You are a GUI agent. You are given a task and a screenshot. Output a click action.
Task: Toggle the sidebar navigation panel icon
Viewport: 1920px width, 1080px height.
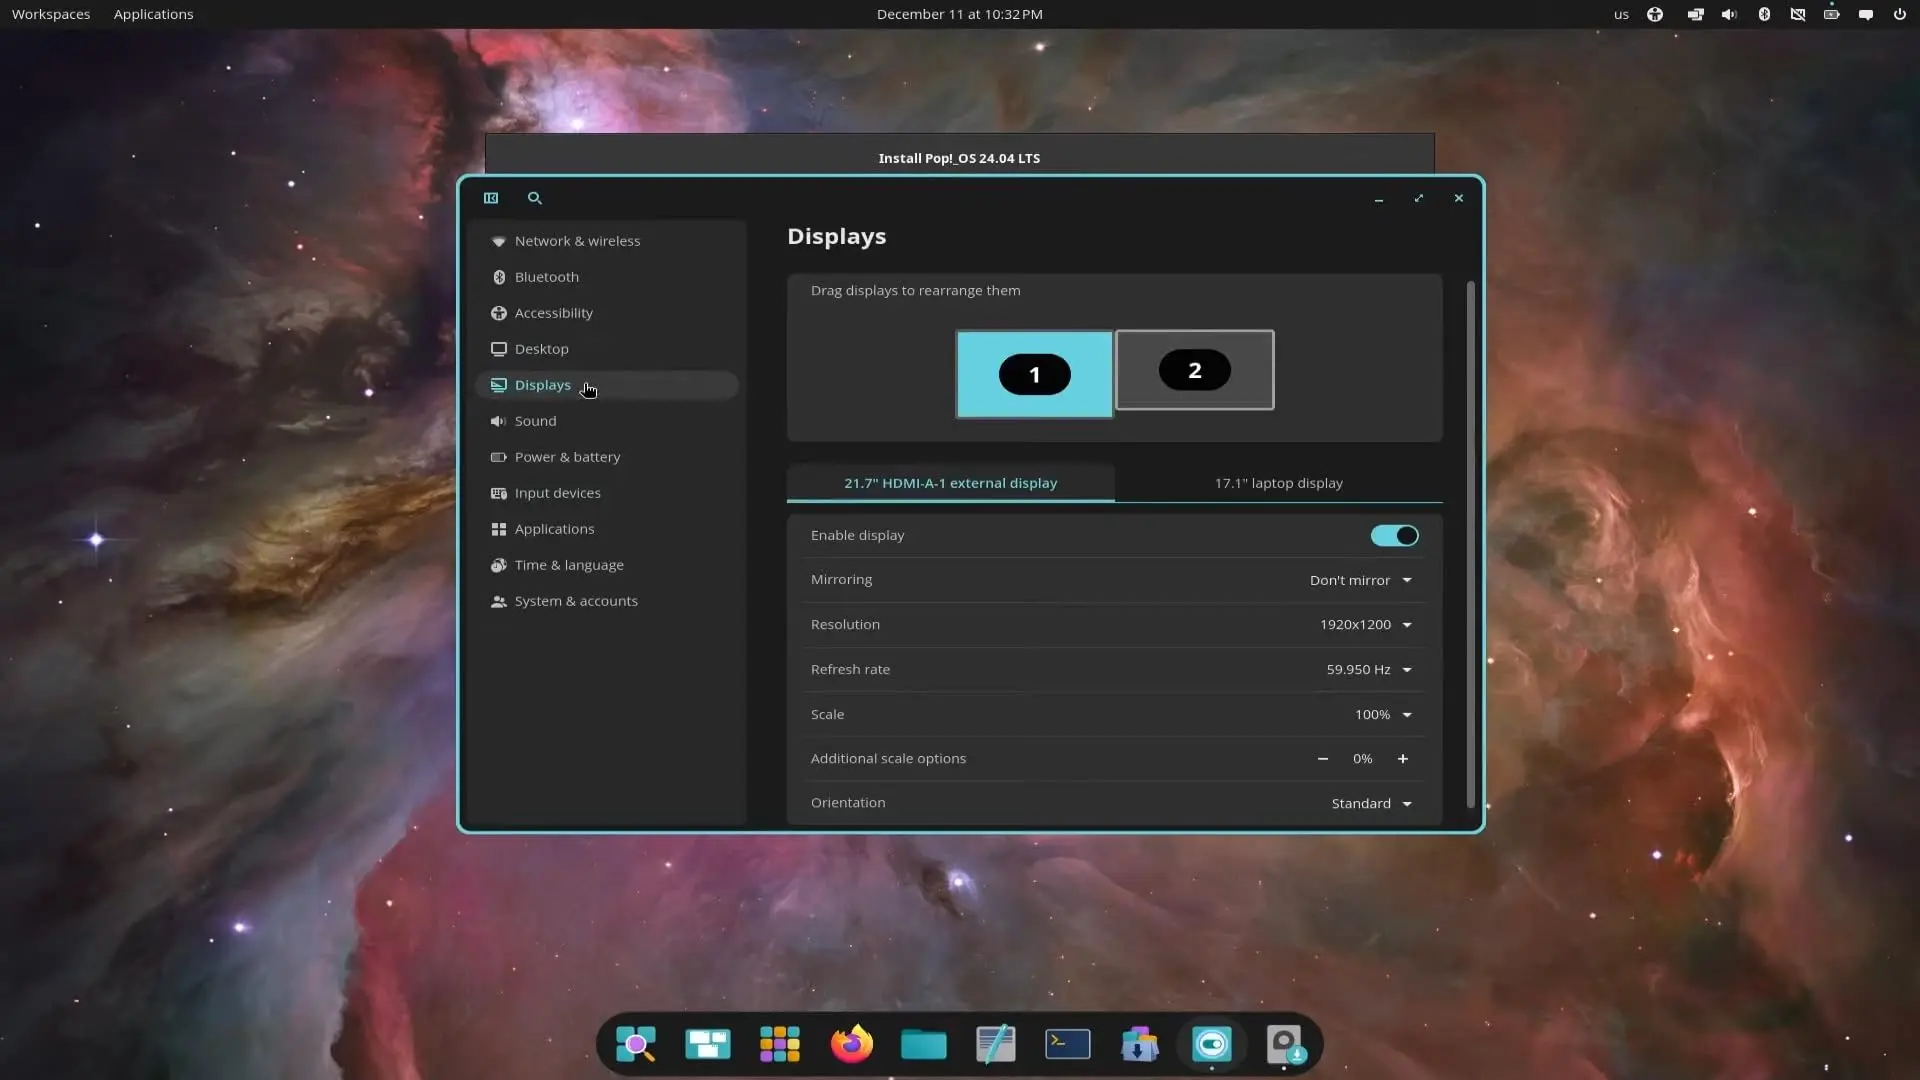click(491, 198)
